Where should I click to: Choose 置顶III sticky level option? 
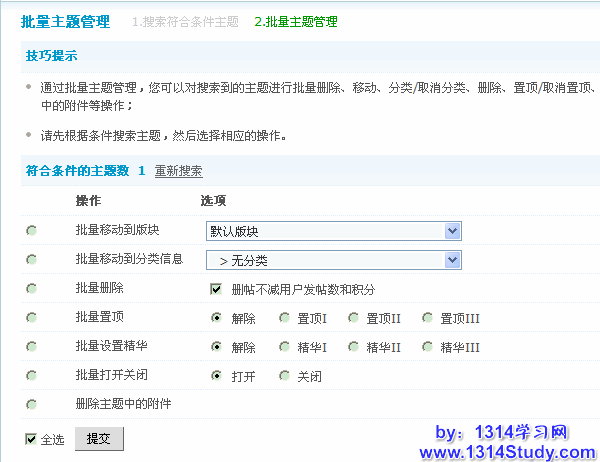428,318
